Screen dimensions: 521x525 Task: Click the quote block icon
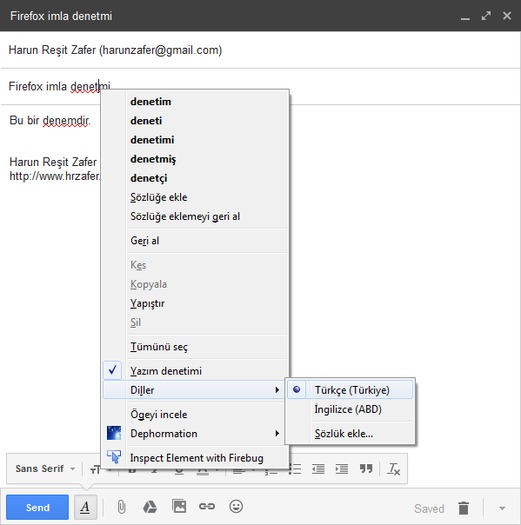pos(366,468)
